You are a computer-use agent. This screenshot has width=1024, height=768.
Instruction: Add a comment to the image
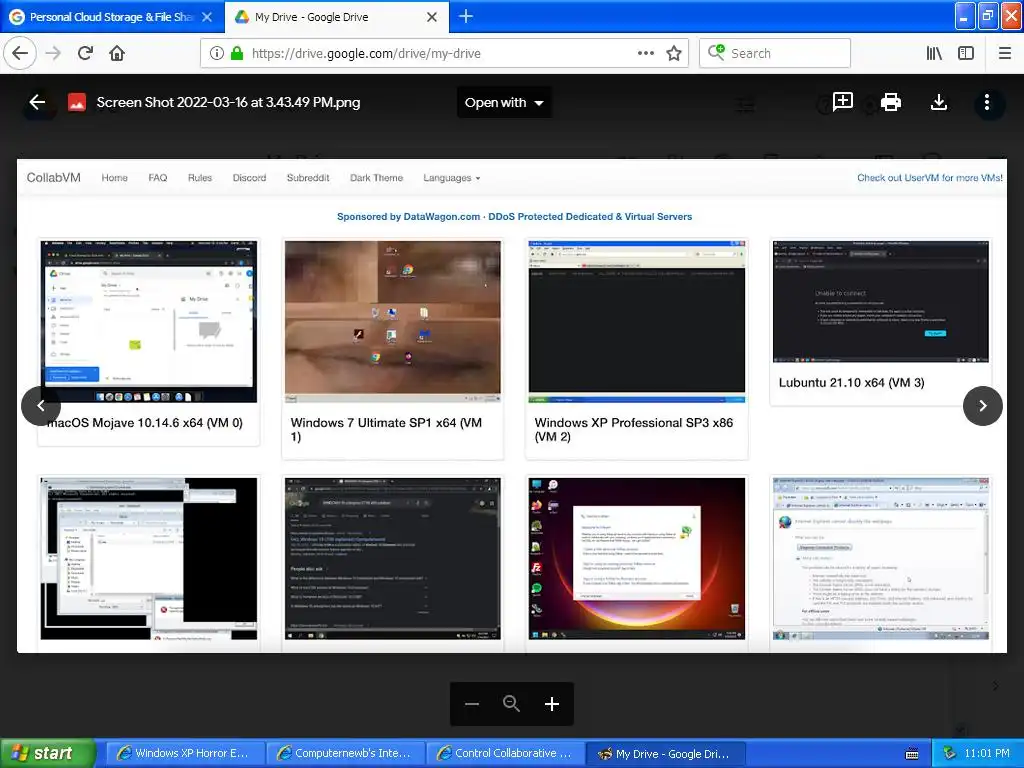[x=842, y=102]
